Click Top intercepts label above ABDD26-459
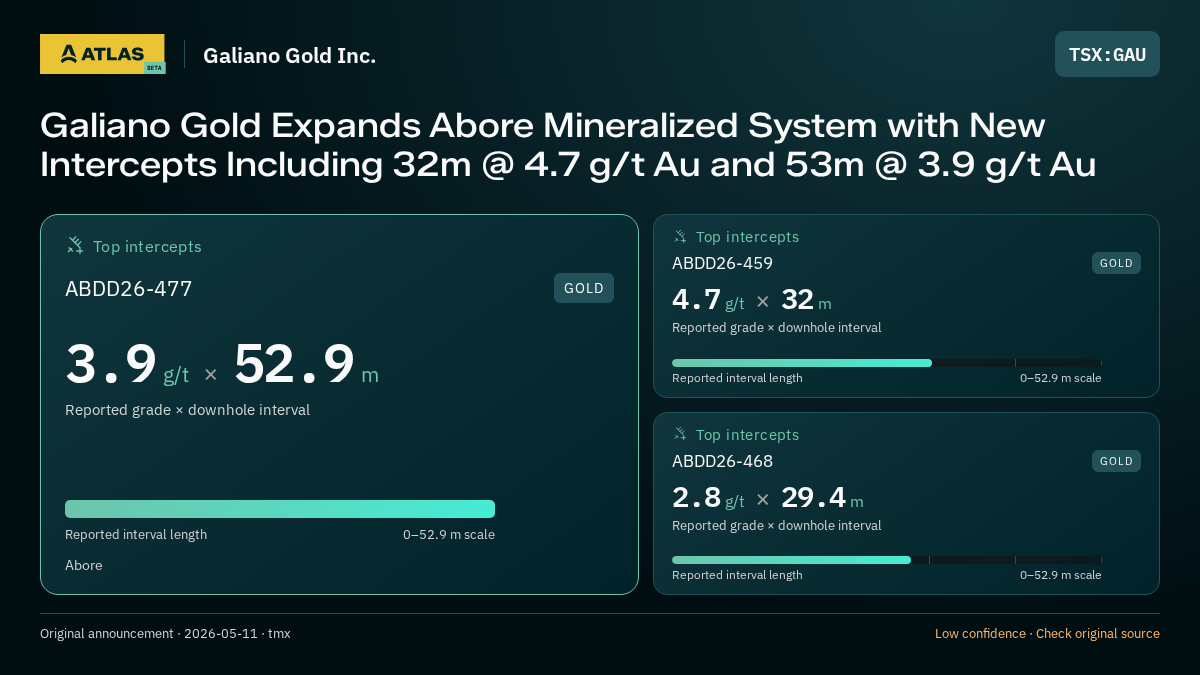This screenshot has width=1200, height=675. point(747,237)
